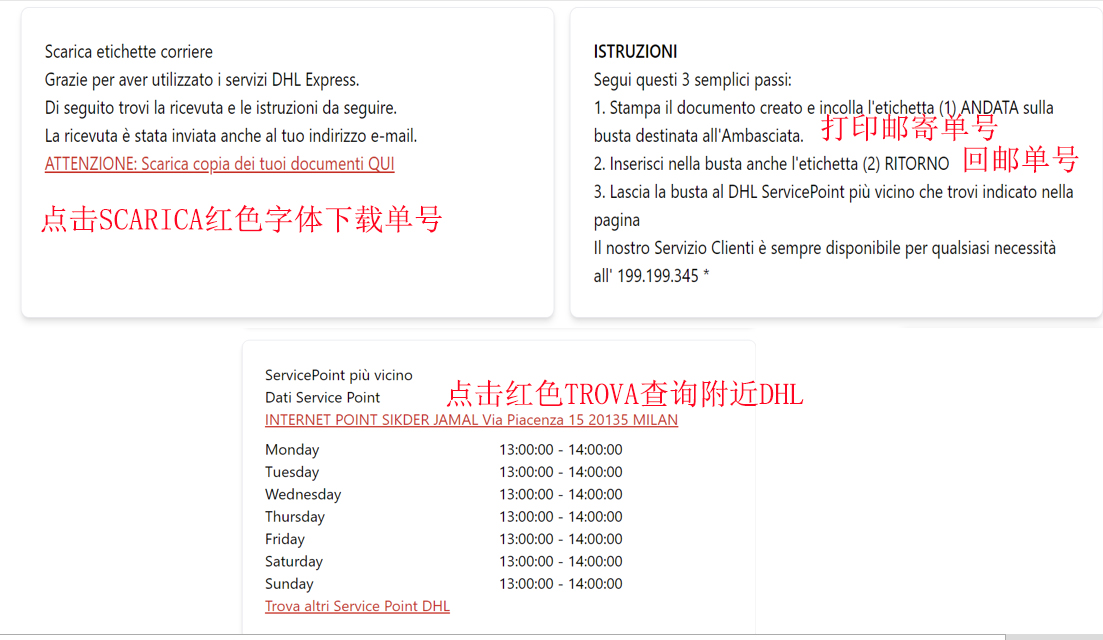Click the Wednesday row label

303,494
